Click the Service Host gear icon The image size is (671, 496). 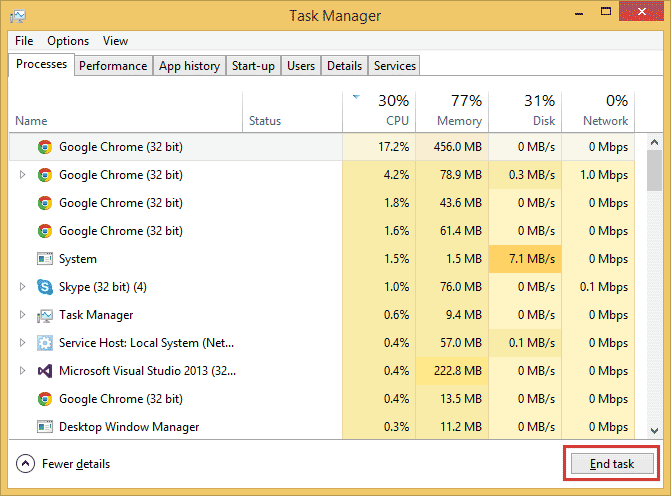click(x=45, y=343)
